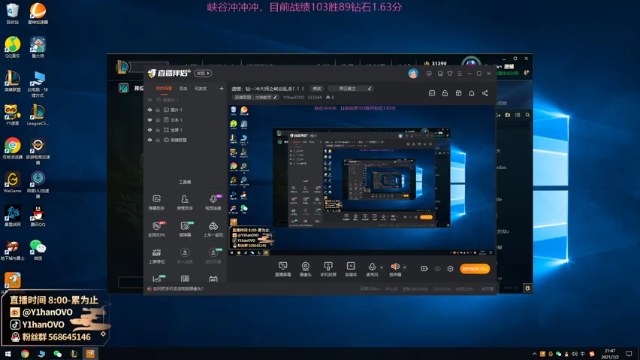Switch to the third scene tab

200,88
